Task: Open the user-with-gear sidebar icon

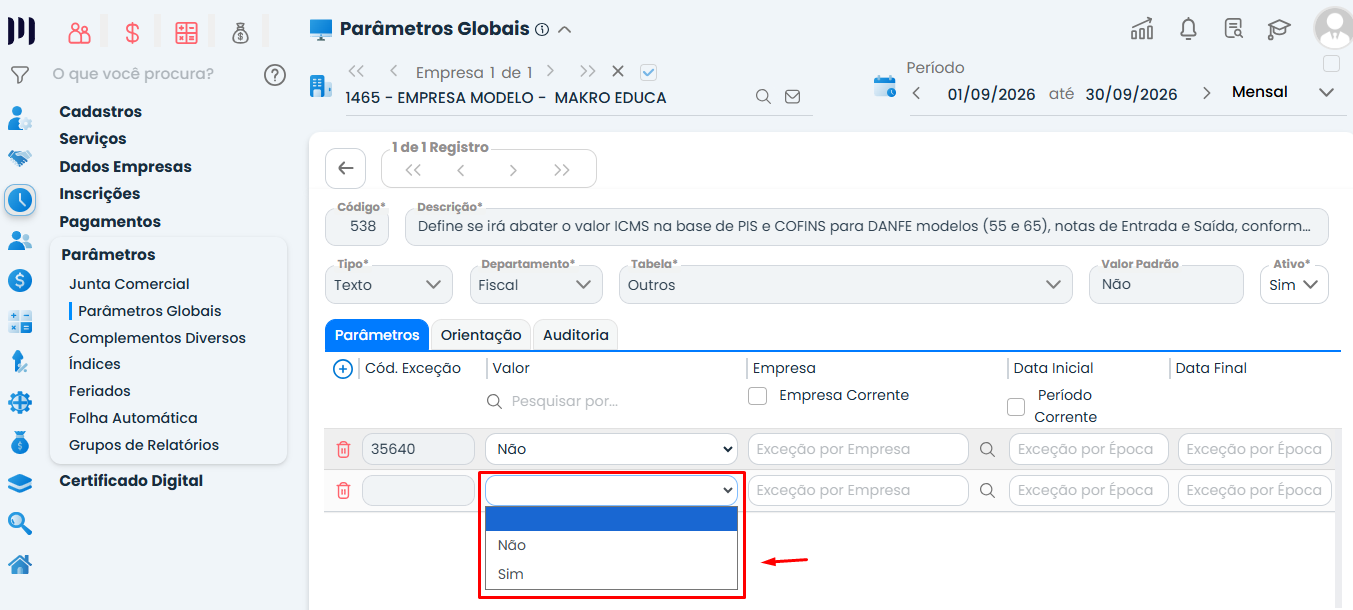Action: (x=19, y=119)
